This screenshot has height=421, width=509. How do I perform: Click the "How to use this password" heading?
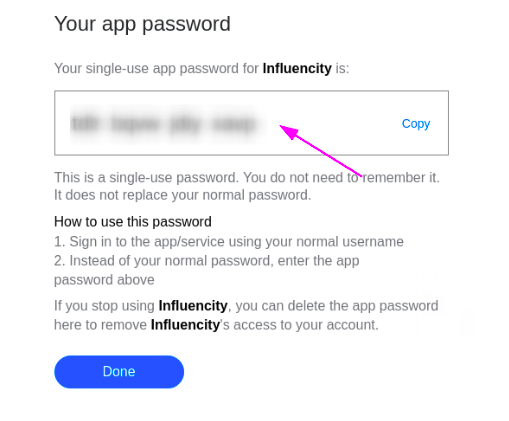(x=133, y=222)
